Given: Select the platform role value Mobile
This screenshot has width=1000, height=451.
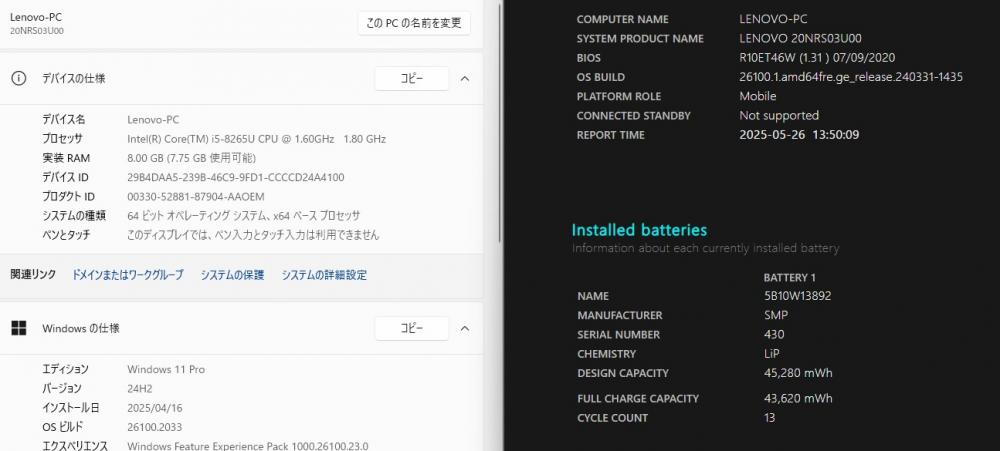Looking at the screenshot, I should tap(758, 96).
